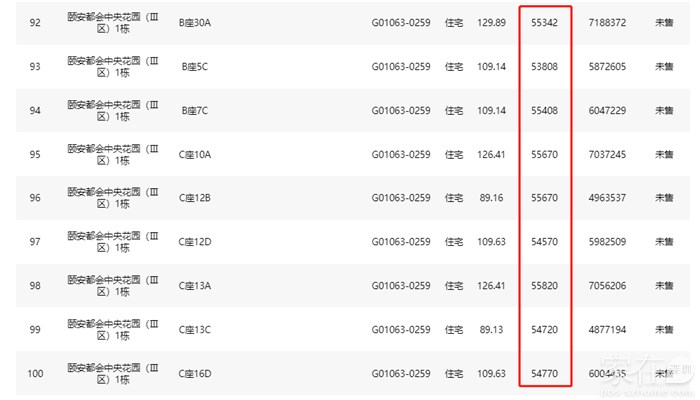Viewport: 700px width, 400px height.
Task: Click unit C座16D in row 100
Action: pyautogui.click(x=195, y=374)
